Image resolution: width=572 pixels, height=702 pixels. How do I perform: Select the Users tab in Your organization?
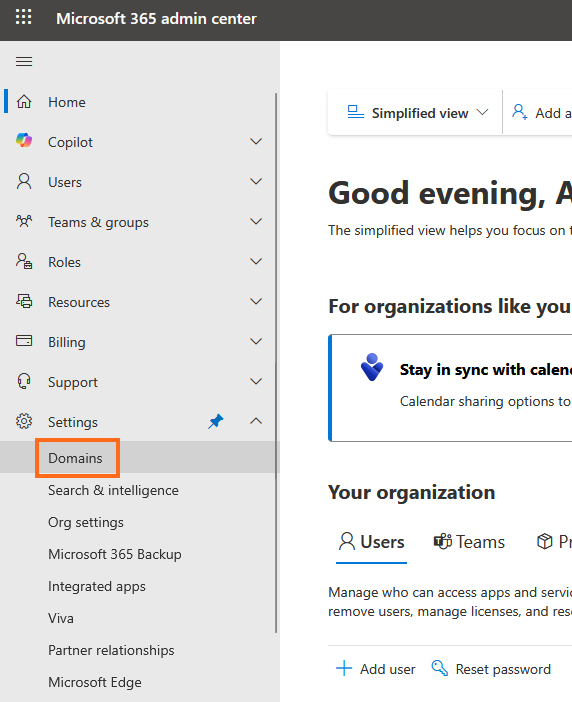click(x=371, y=542)
